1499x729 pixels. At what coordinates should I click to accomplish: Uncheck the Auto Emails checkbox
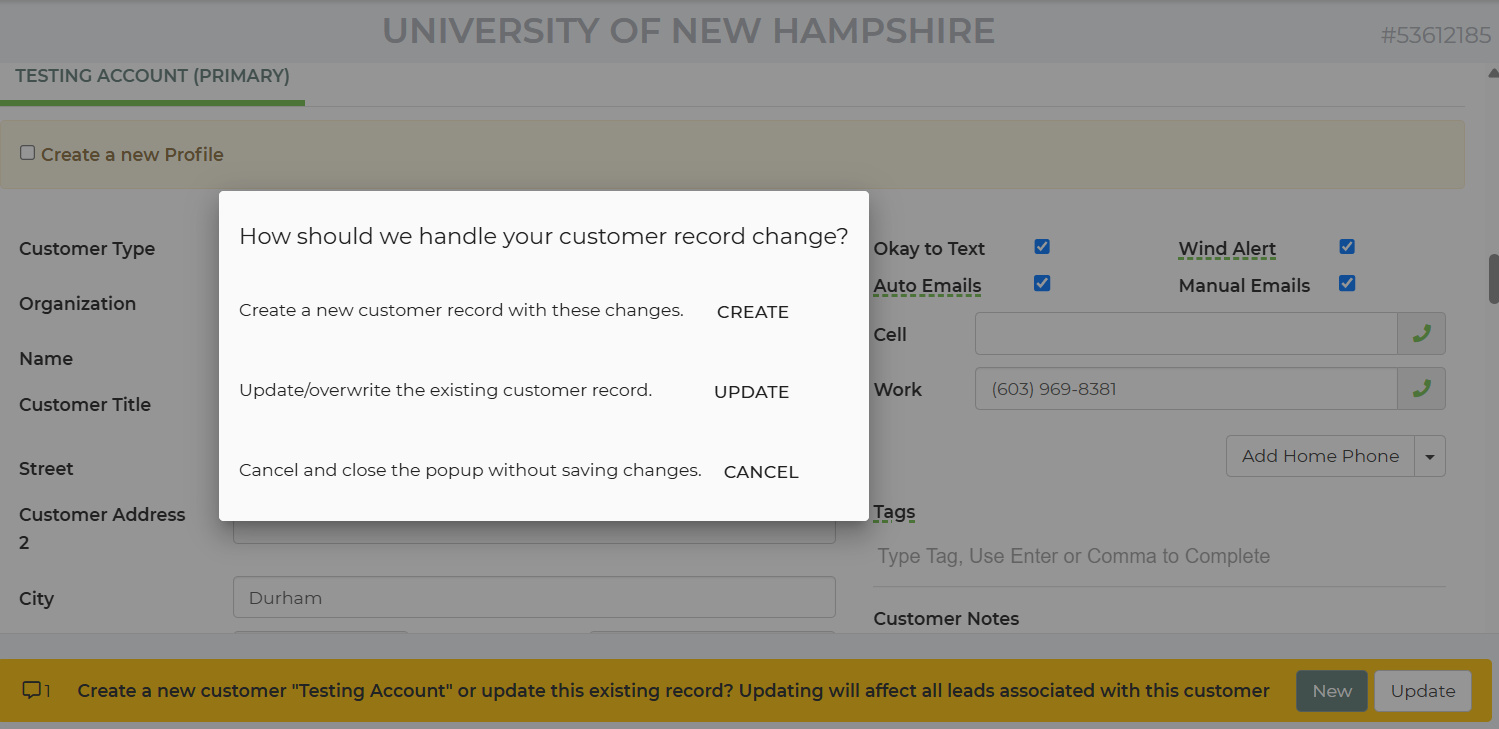point(1042,284)
